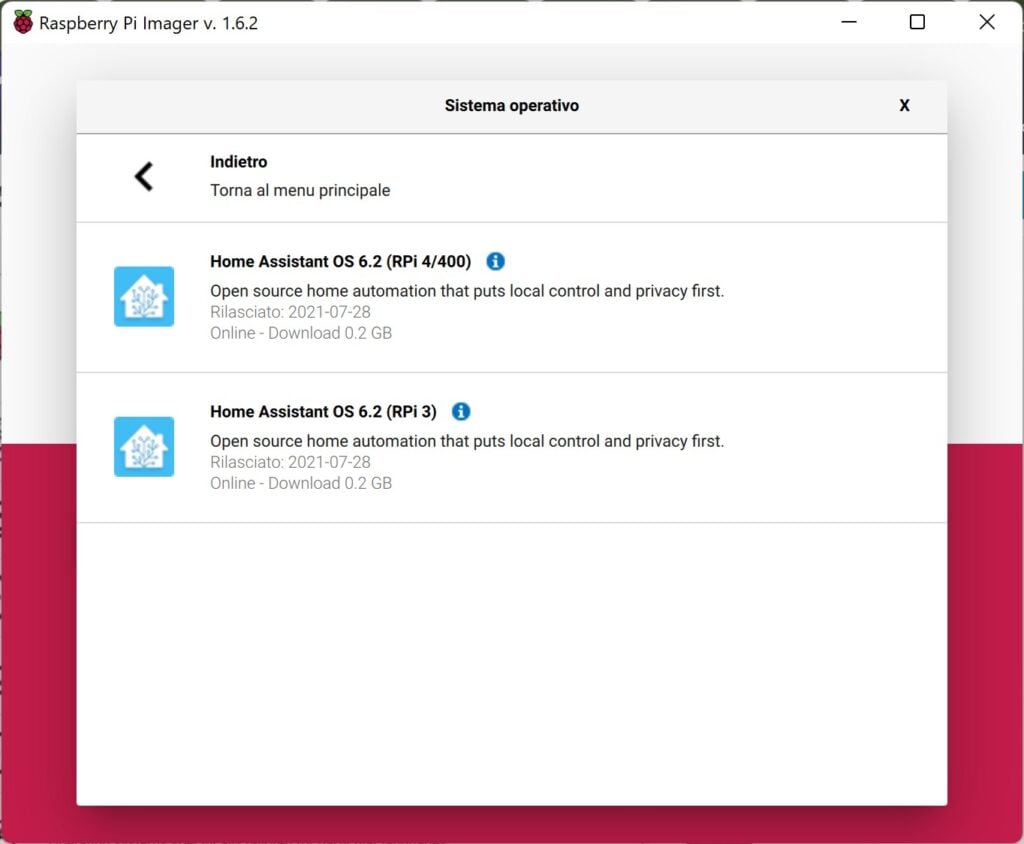Minimize the Raspberry Pi Imager window
The height and width of the screenshot is (844, 1024).
point(849,22)
